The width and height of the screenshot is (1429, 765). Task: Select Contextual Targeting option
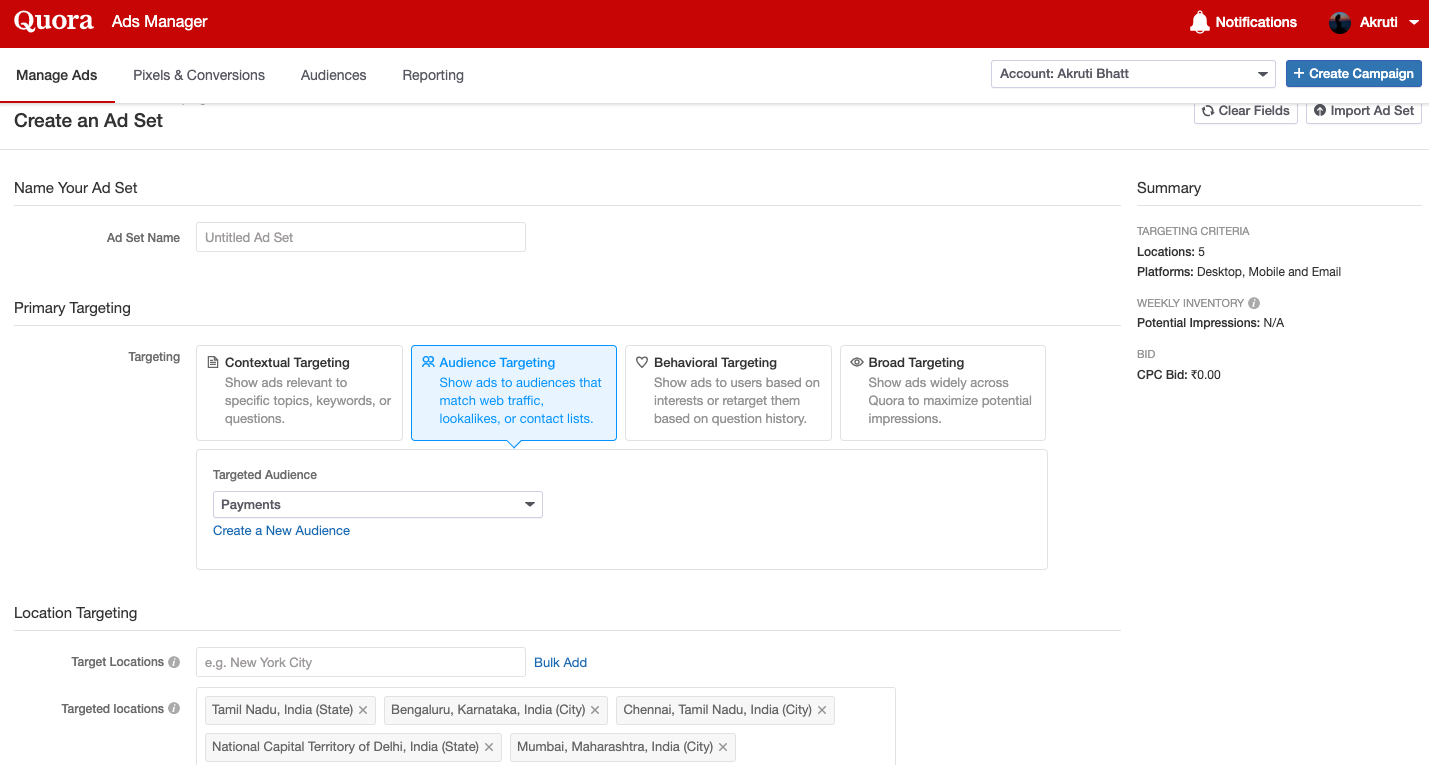[x=299, y=393]
